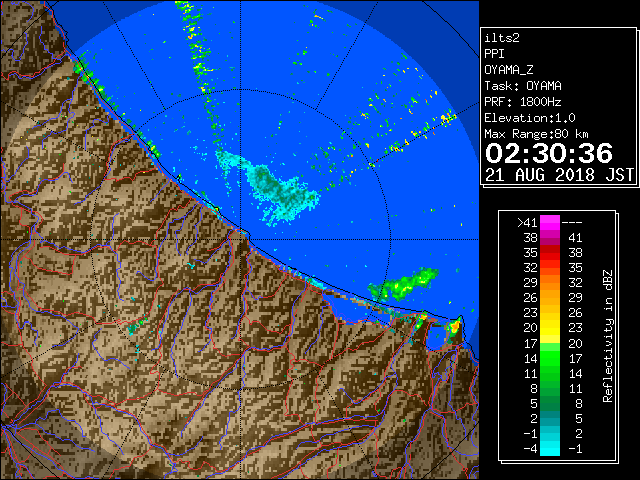
Task: Click the 'PPI' scan type text
Action: [494, 54]
